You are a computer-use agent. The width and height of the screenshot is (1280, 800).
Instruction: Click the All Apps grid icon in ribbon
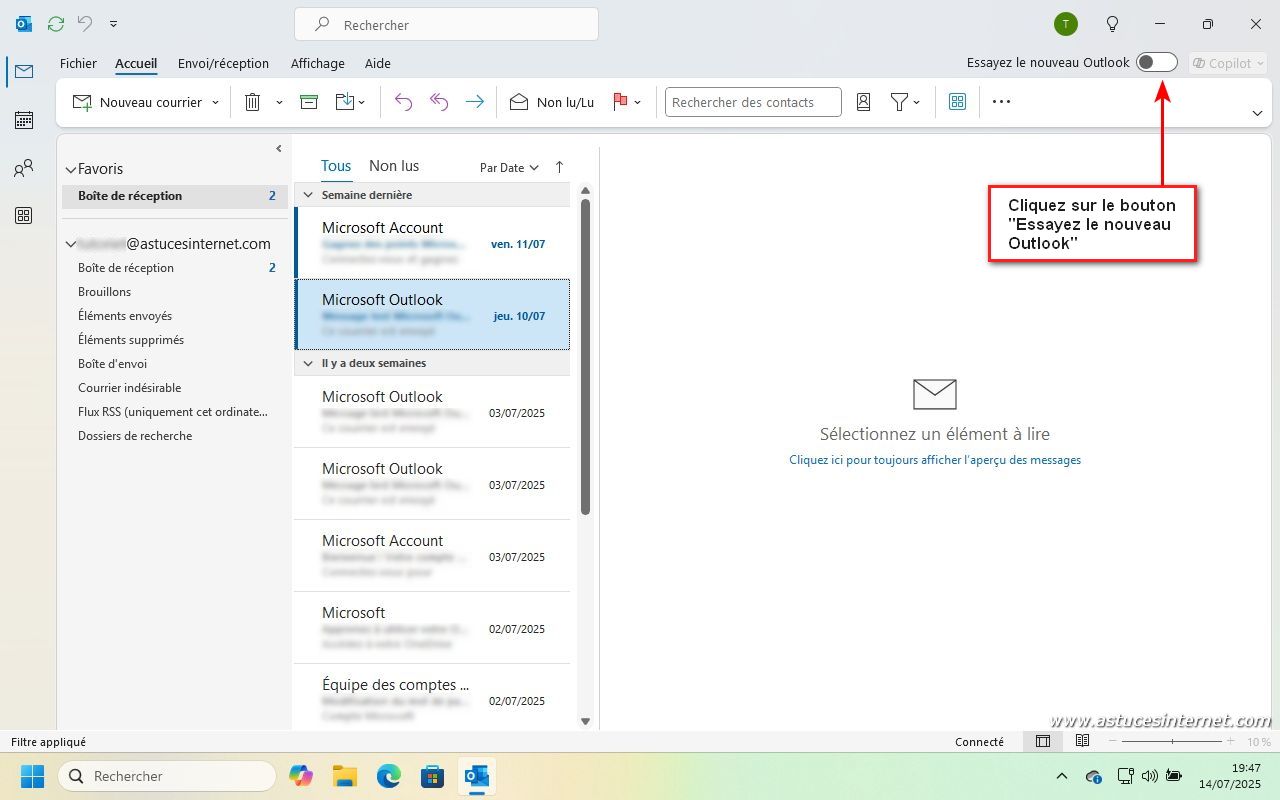(x=957, y=102)
